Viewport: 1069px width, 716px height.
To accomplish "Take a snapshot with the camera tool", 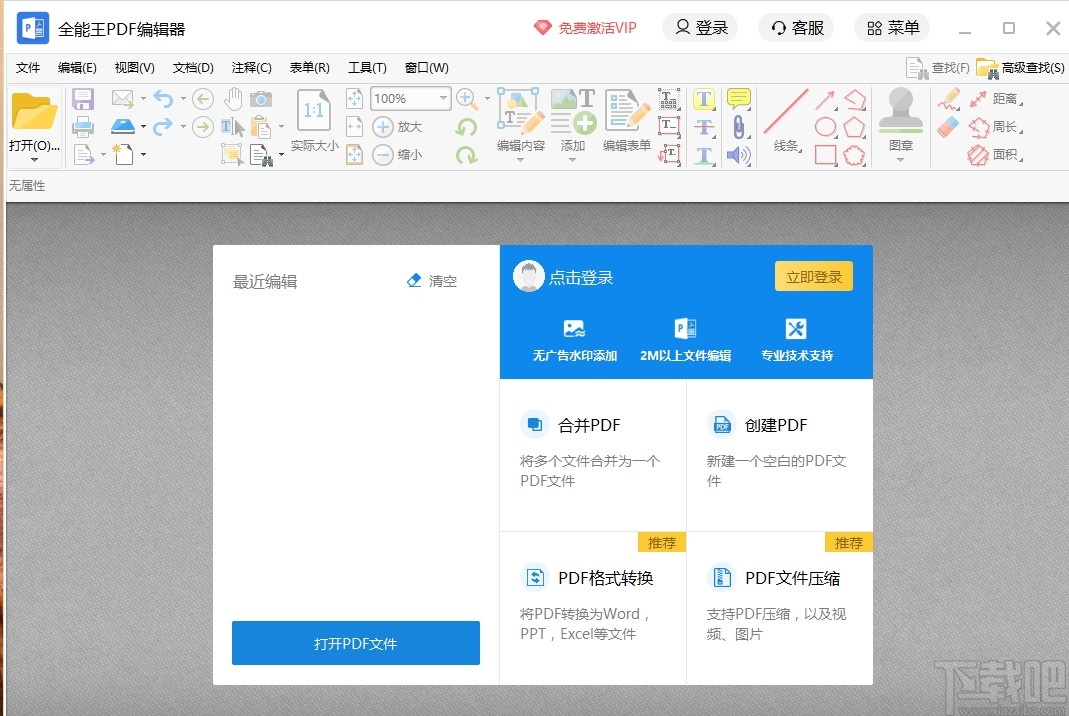I will coord(261,99).
